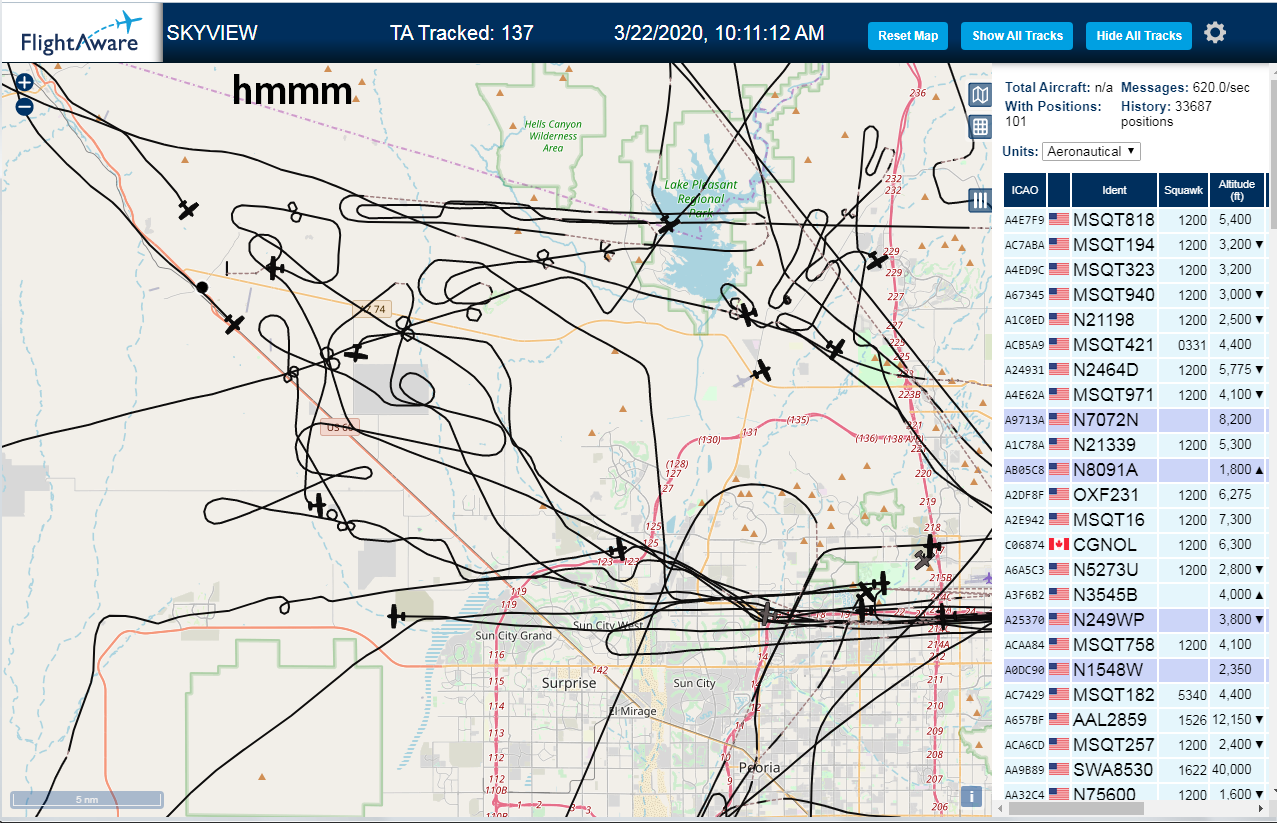The height and width of the screenshot is (823, 1277).
Task: Open settings gear icon
Action: (1215, 33)
